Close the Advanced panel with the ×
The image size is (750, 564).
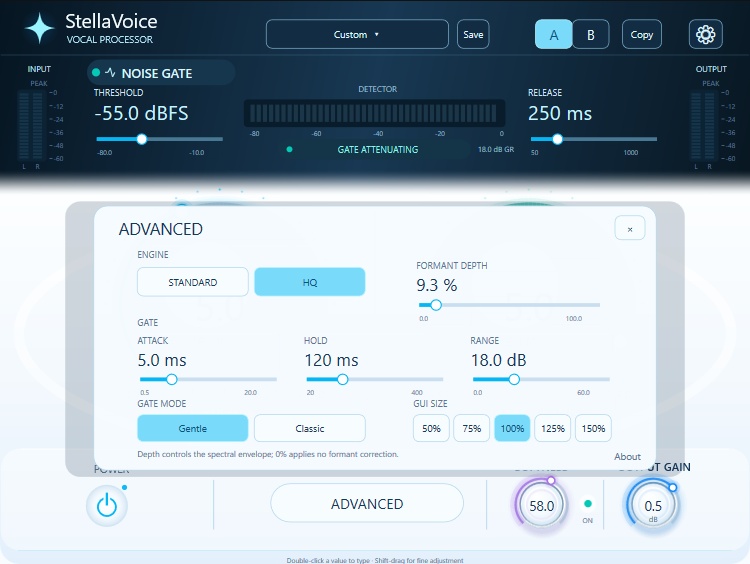pyautogui.click(x=630, y=229)
